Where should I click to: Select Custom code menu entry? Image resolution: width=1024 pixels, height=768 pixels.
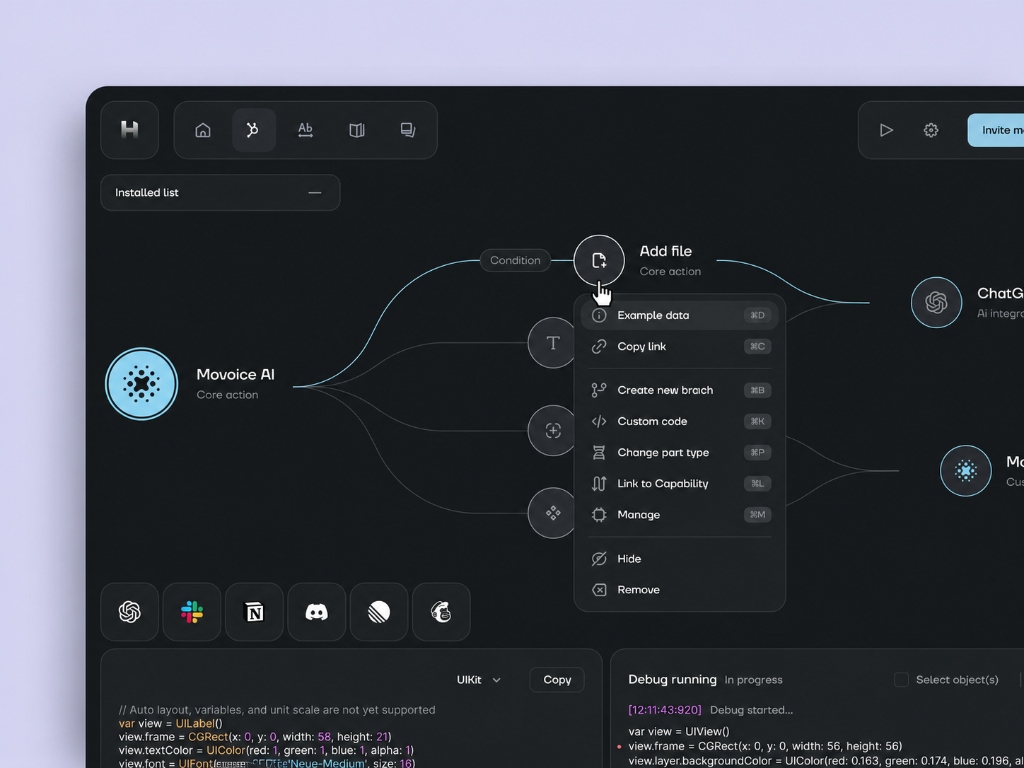tap(680, 421)
